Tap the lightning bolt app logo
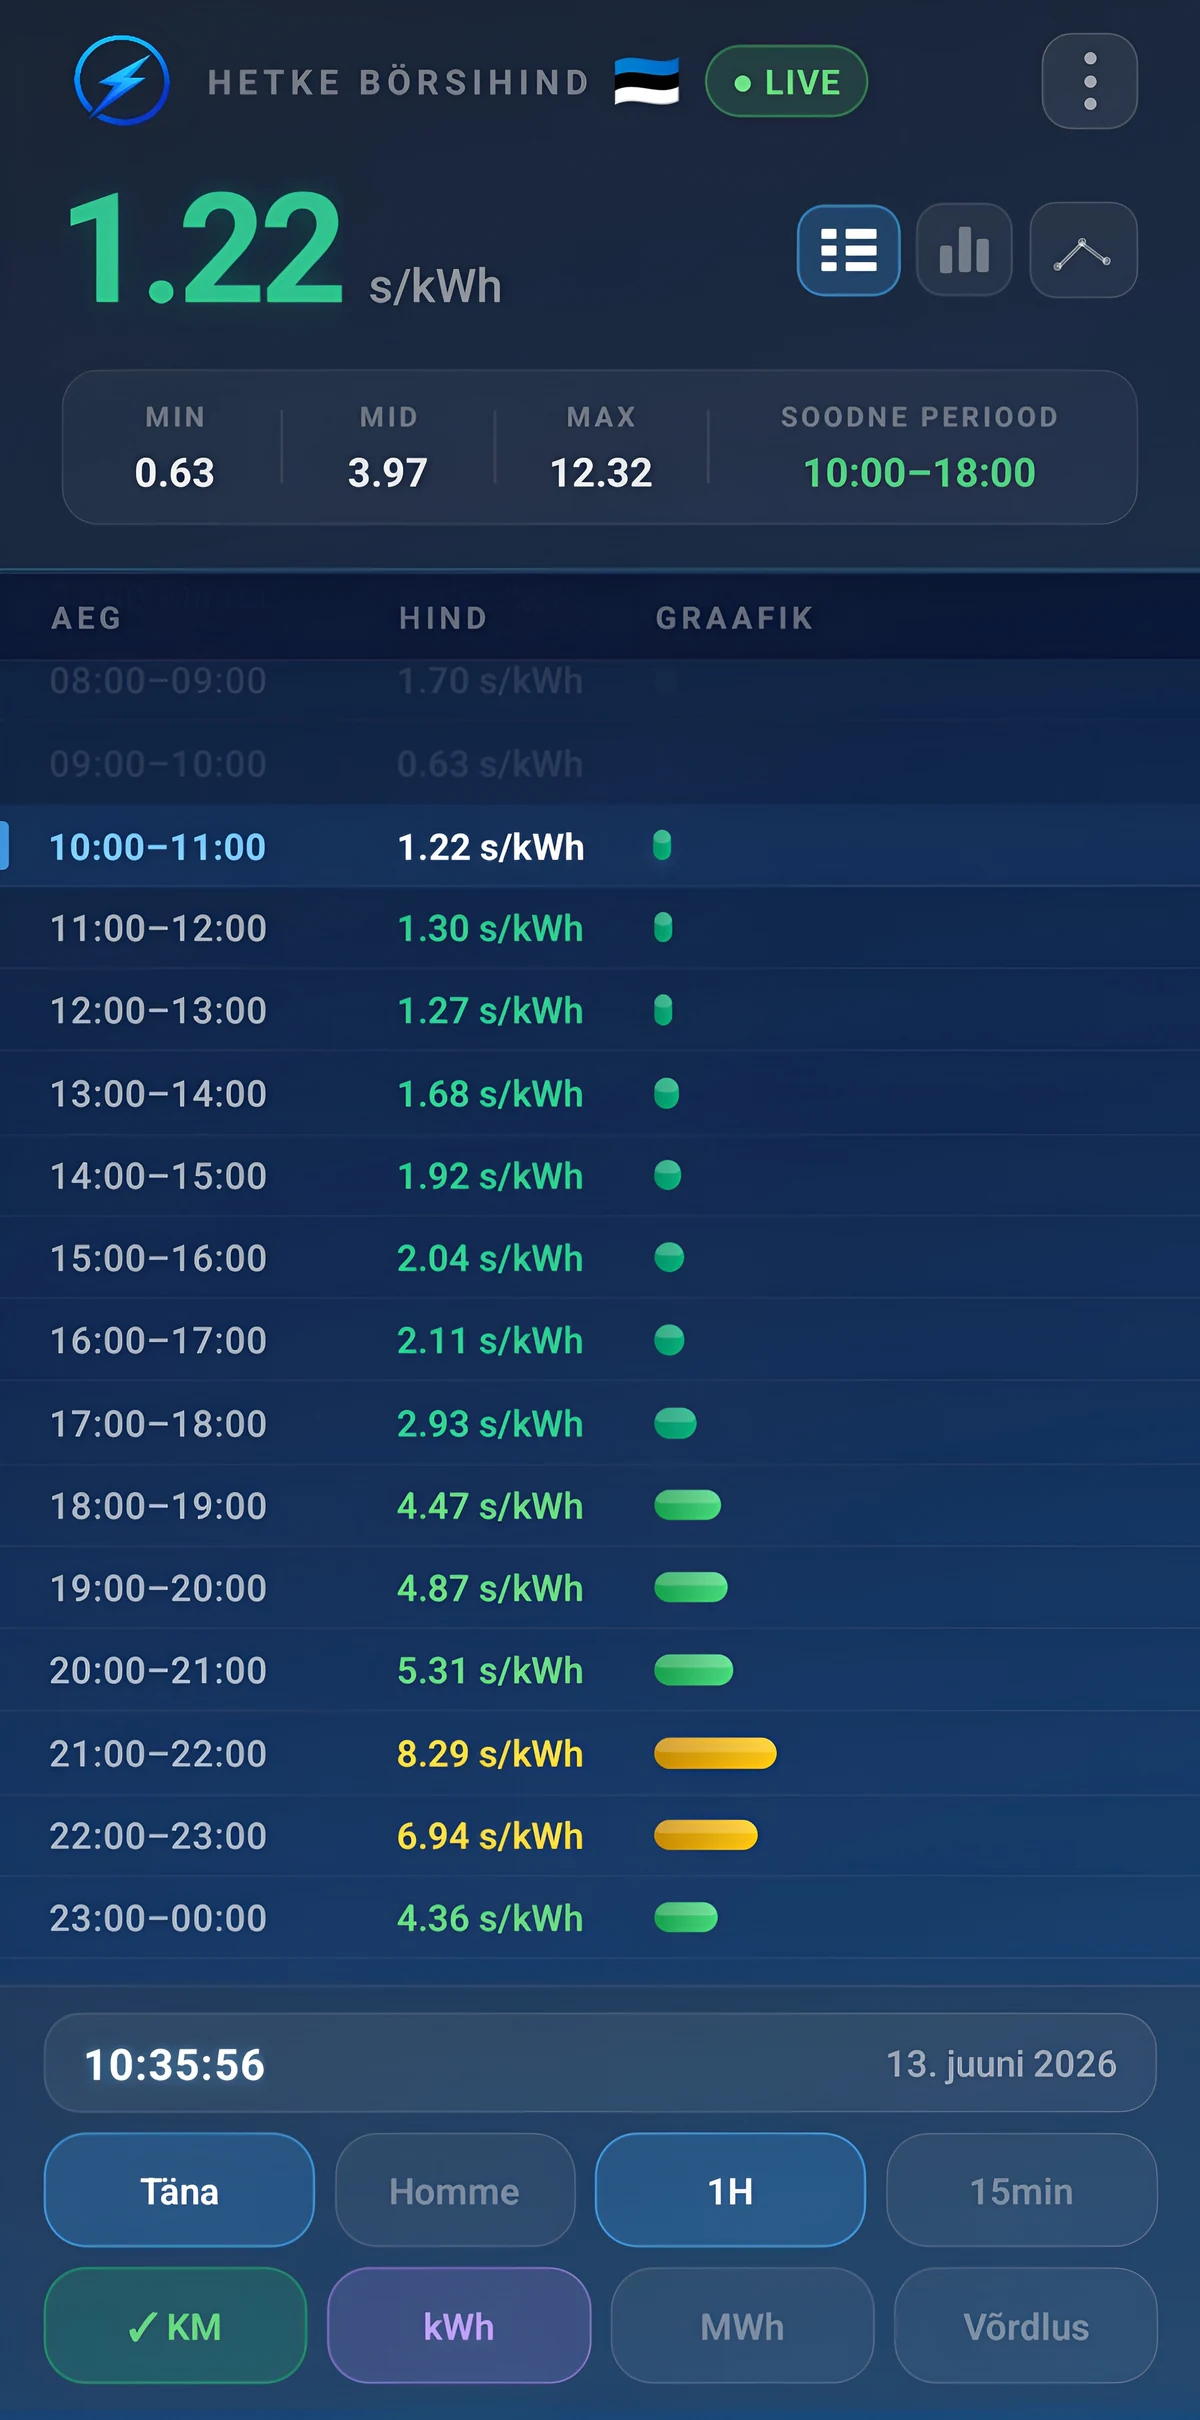 pyautogui.click(x=122, y=81)
